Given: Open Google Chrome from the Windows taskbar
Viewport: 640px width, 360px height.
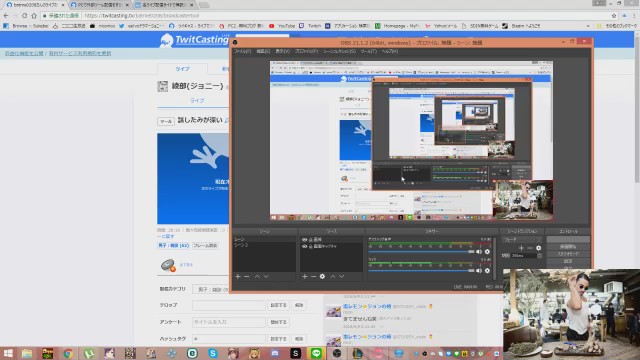Looking at the screenshot, I should tap(68, 353).
